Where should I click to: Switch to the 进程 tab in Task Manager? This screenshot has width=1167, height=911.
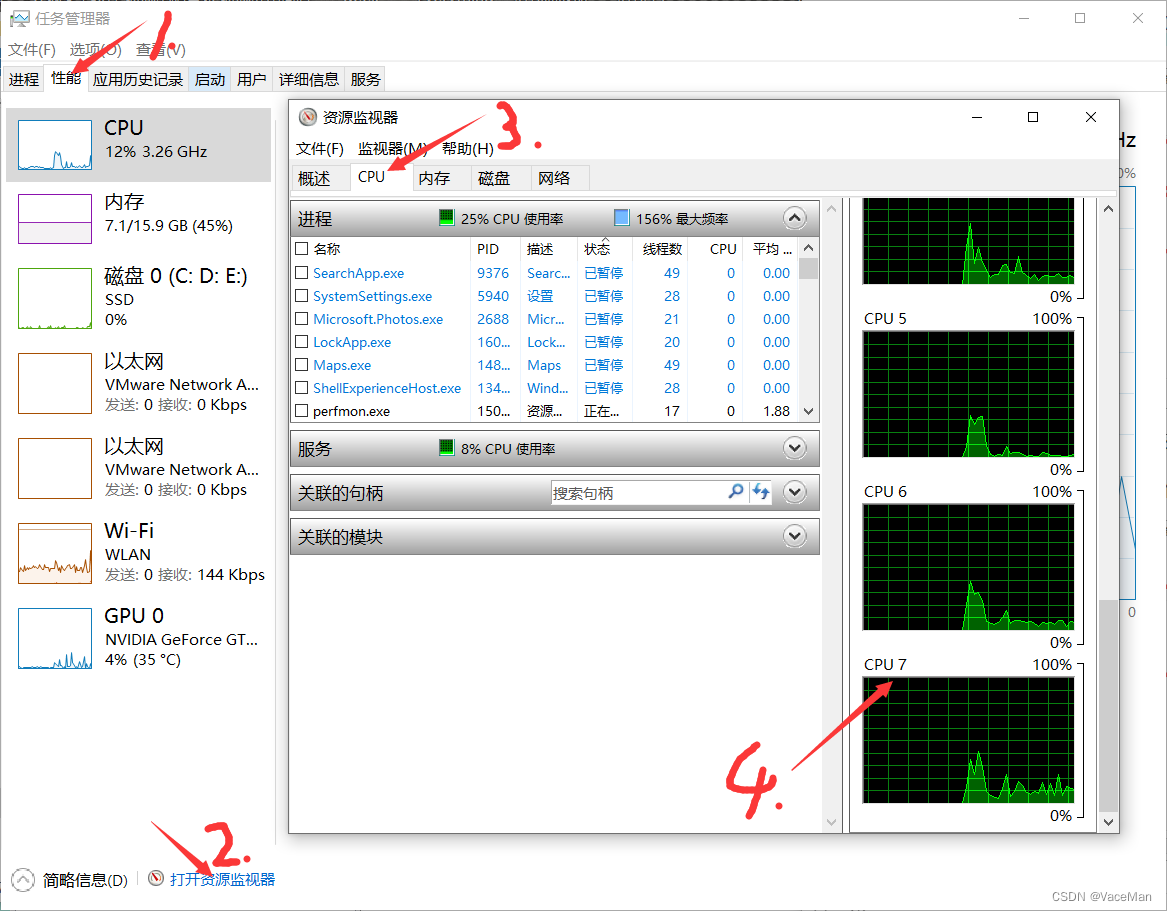[x=24, y=79]
